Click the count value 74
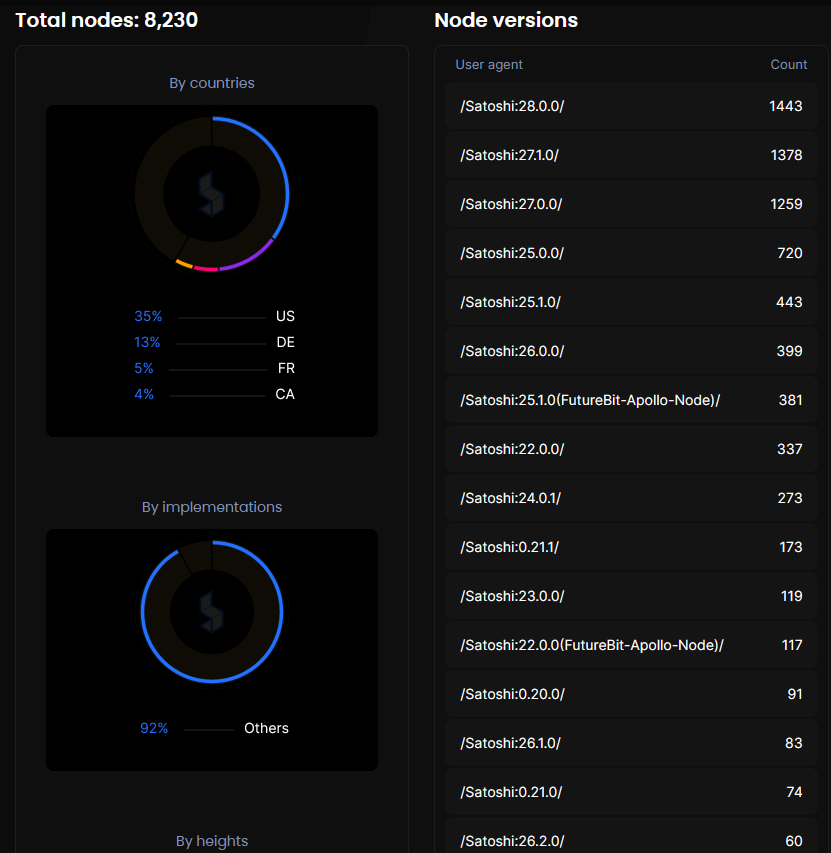Viewport: 831px width, 853px height. (794, 792)
